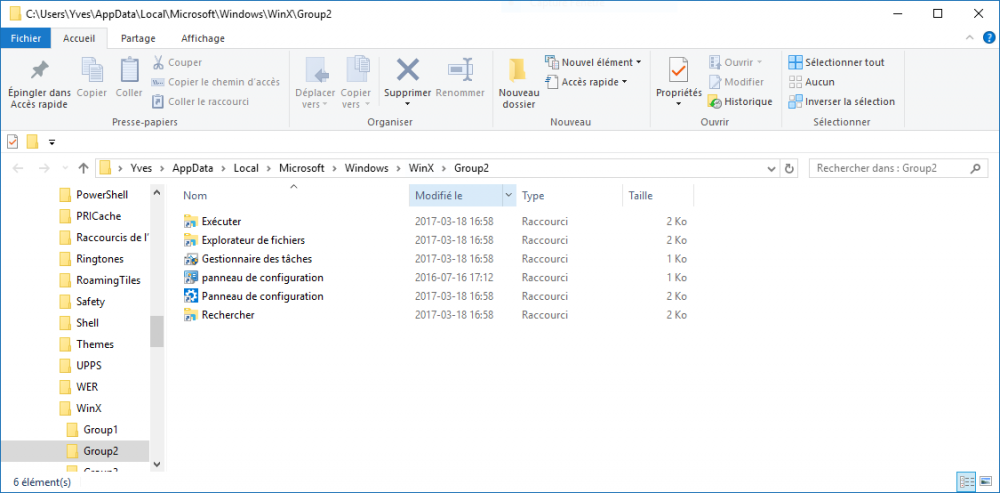Click quick access new folder icon
This screenshot has width=1000, height=493.
33,142
